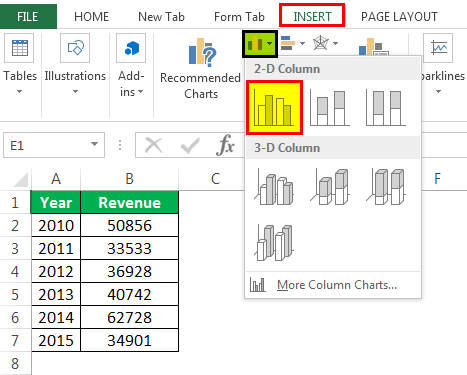The width and height of the screenshot is (467, 375).
Task: Click cell containing 62728
Action: pyautogui.click(x=130, y=317)
